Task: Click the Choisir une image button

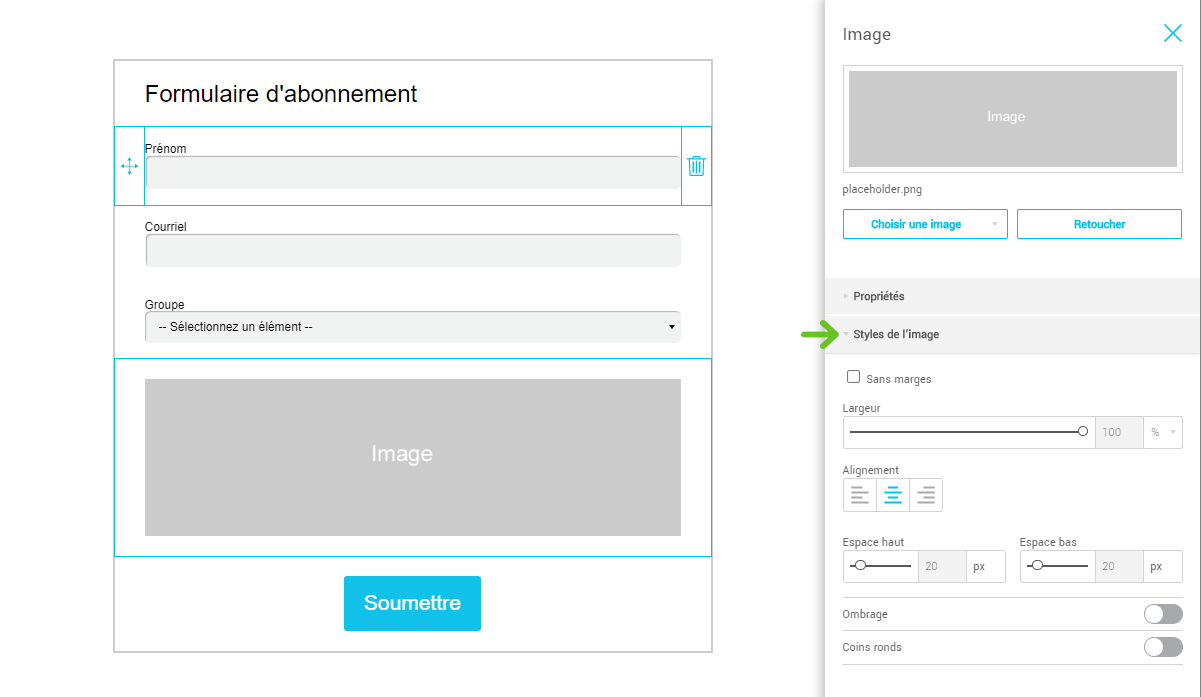Action: click(x=916, y=224)
